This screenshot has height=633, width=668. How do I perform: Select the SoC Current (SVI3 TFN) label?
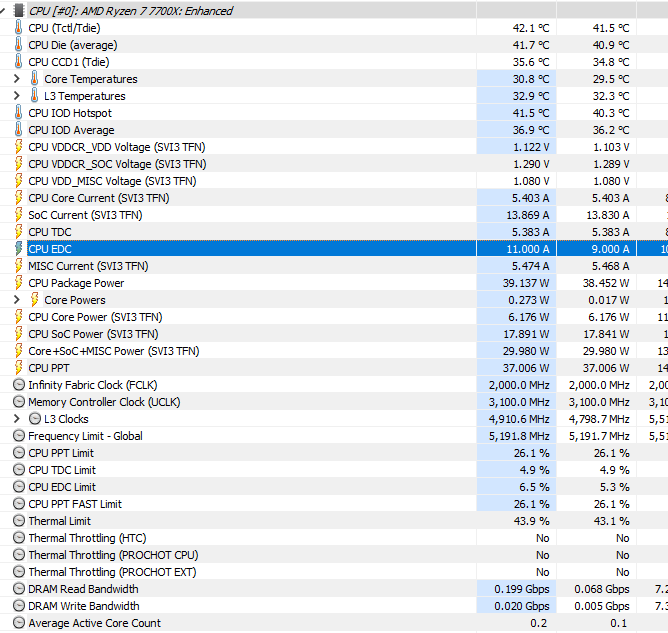click(x=85, y=215)
